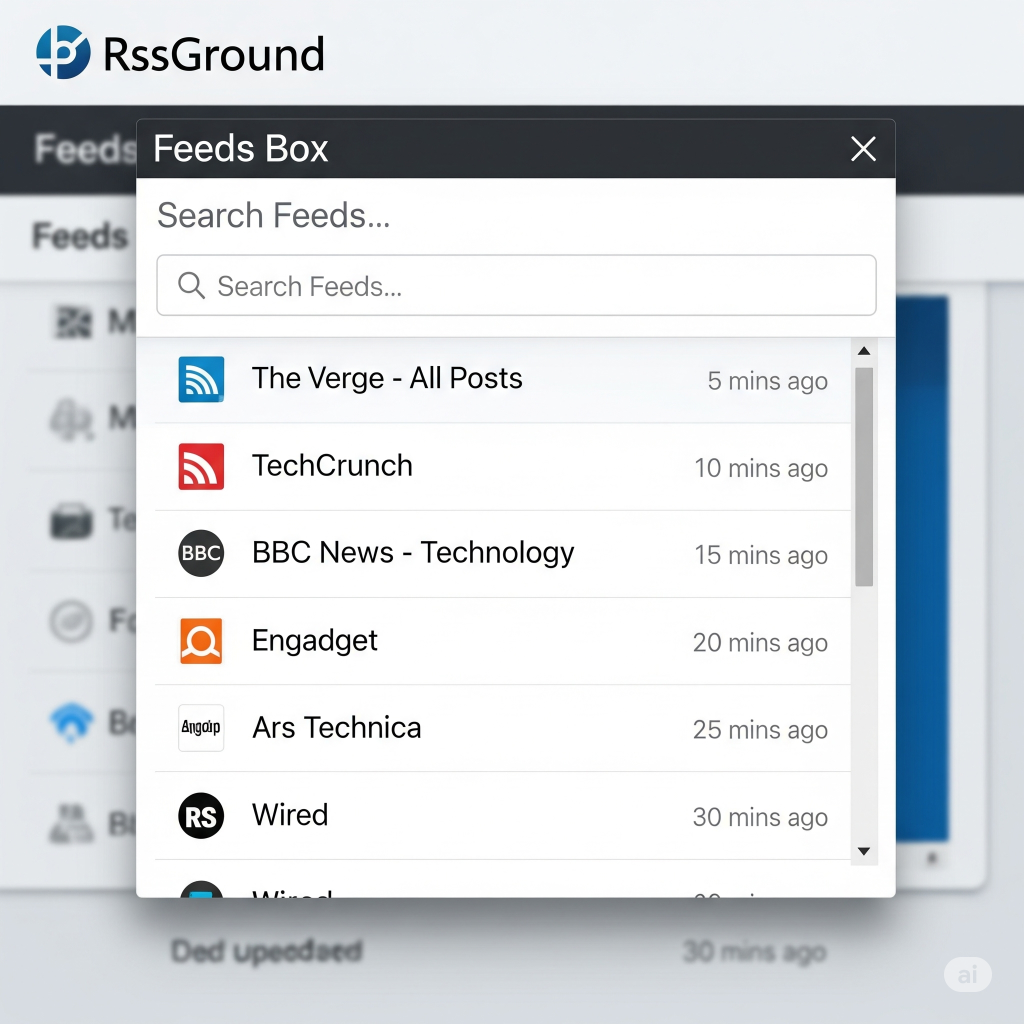Screen dimensions: 1024x1024
Task: Click the '5 mins ago' timestamp
Action: pyautogui.click(x=767, y=381)
